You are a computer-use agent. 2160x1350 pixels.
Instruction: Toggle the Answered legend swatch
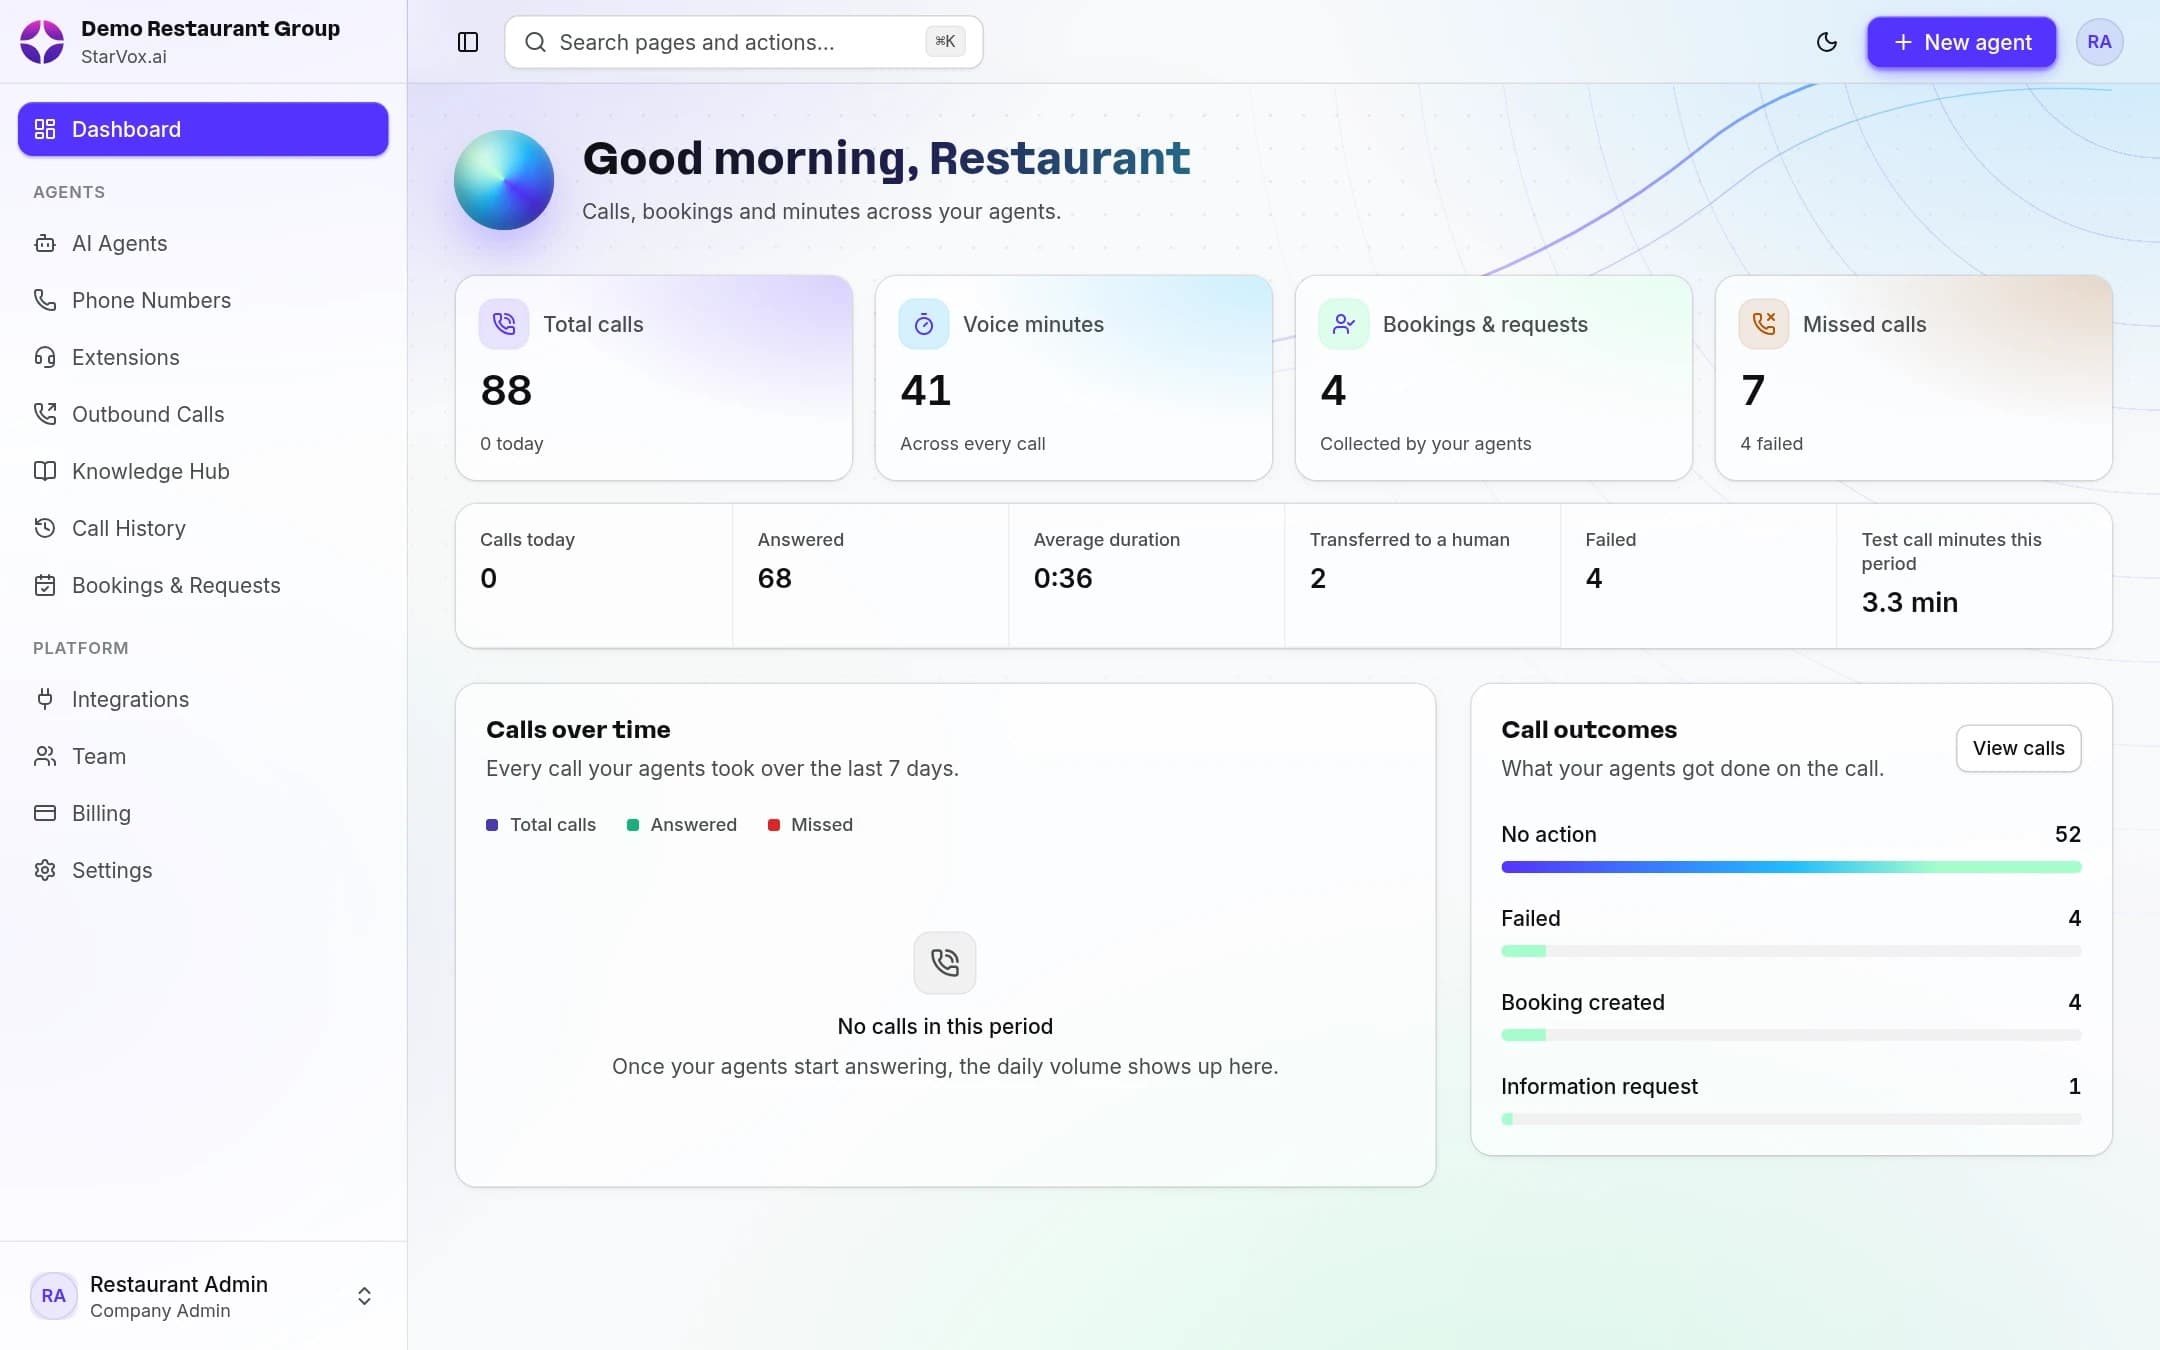pyautogui.click(x=633, y=825)
